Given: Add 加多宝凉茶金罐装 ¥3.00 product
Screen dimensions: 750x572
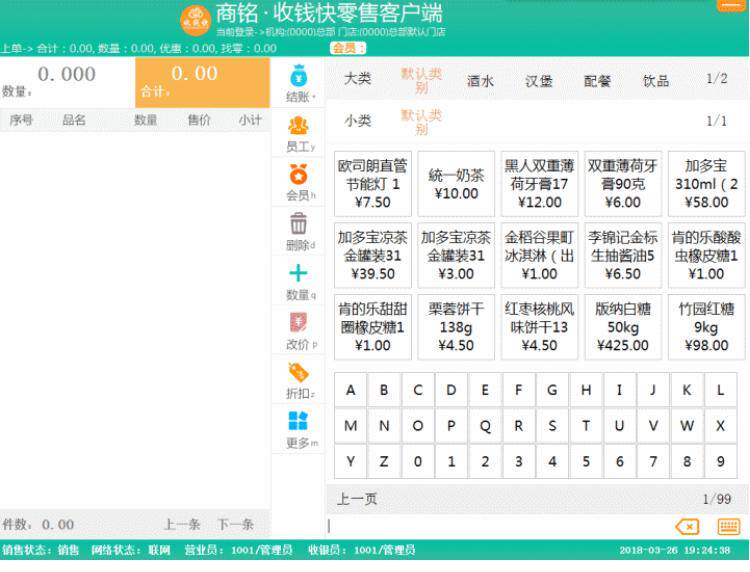Looking at the screenshot, I should [456, 255].
